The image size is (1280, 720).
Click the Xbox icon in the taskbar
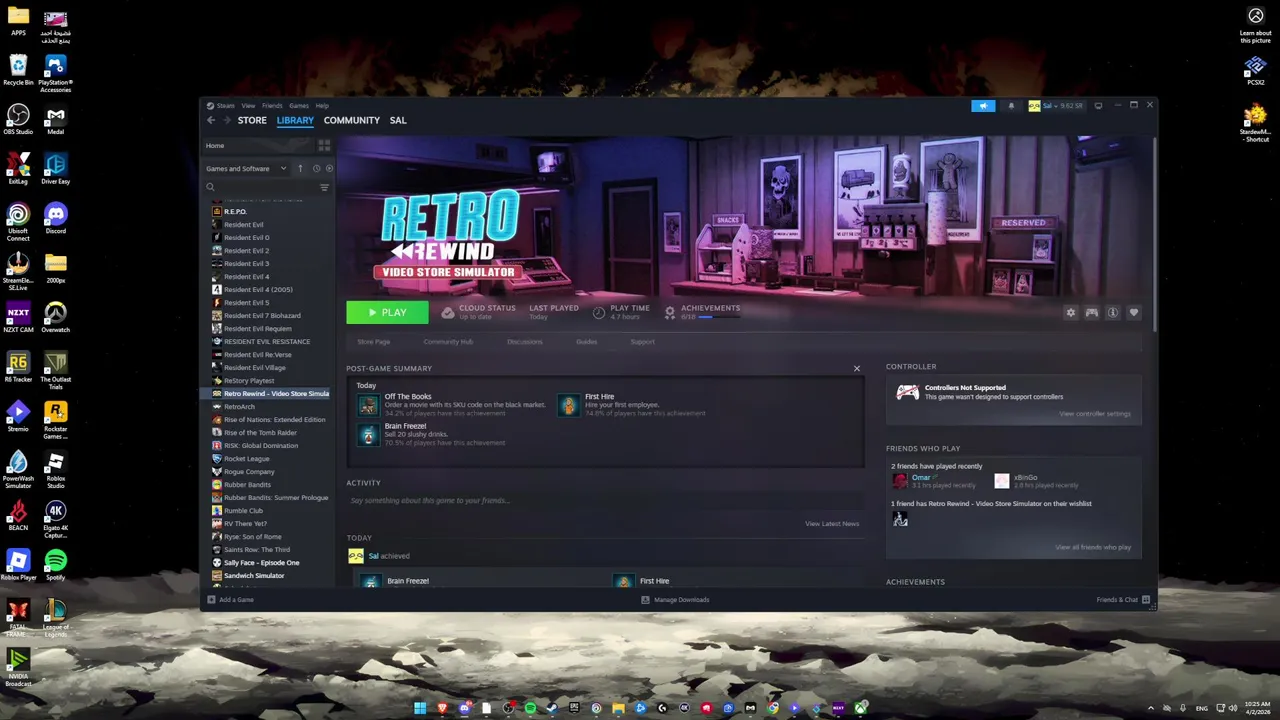(861, 708)
